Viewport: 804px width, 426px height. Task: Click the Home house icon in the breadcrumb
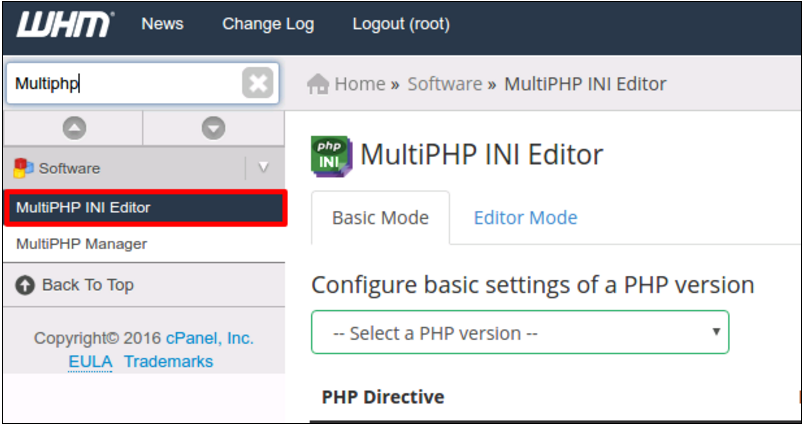tap(318, 84)
